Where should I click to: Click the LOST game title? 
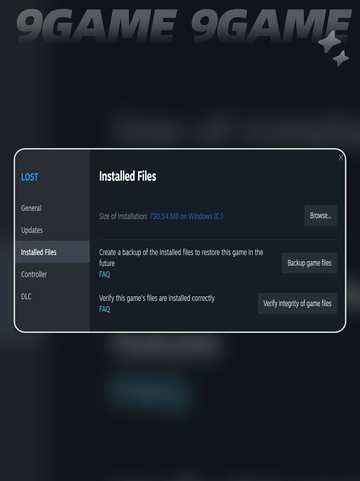point(30,177)
